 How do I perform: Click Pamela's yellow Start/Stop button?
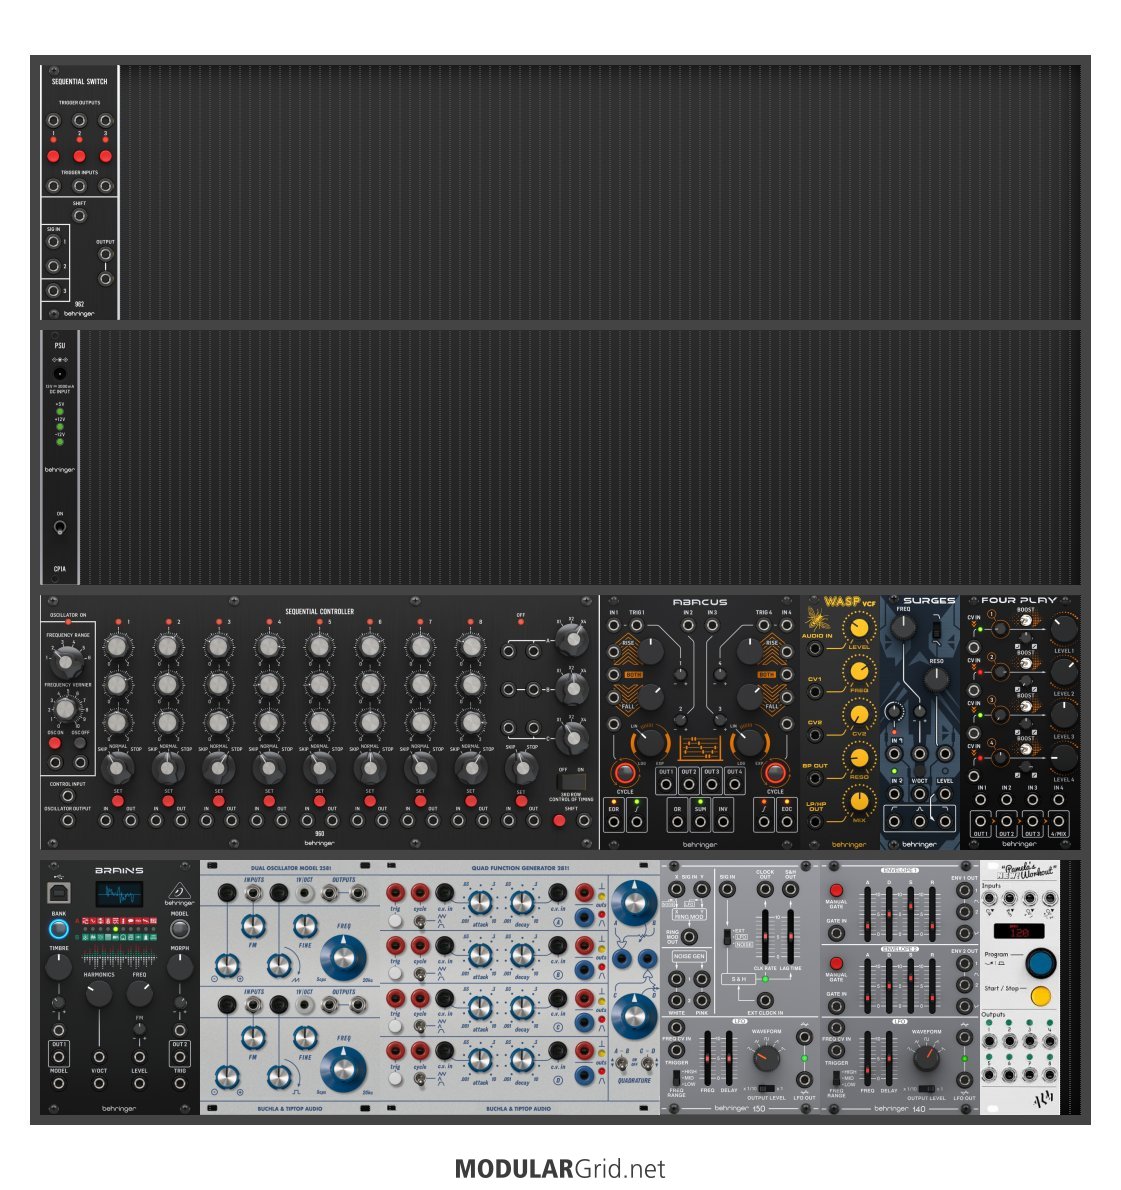point(1041,995)
